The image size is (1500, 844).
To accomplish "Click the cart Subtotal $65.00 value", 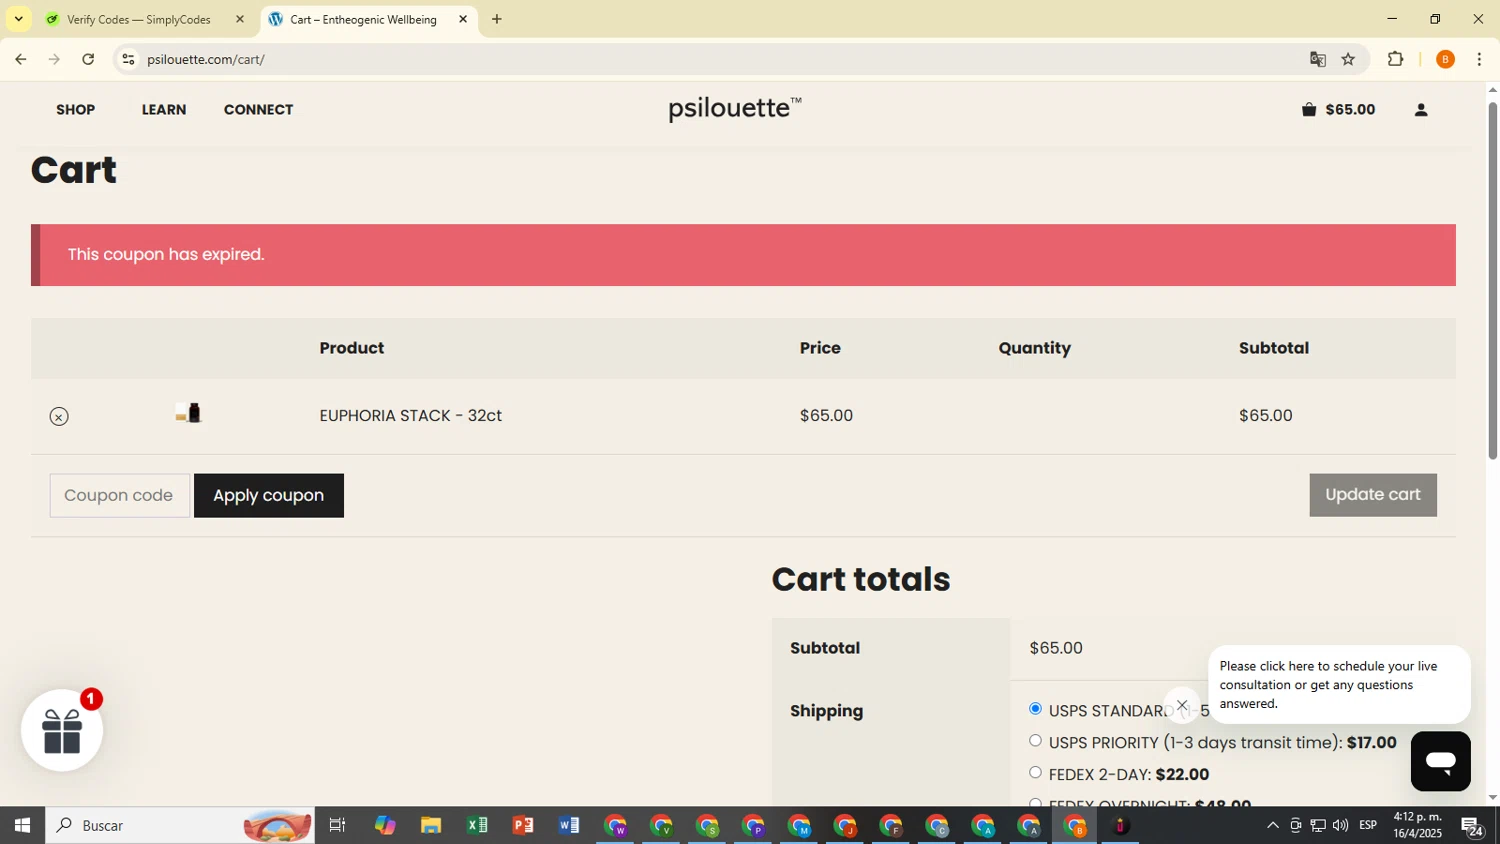I will (x=1056, y=648).
